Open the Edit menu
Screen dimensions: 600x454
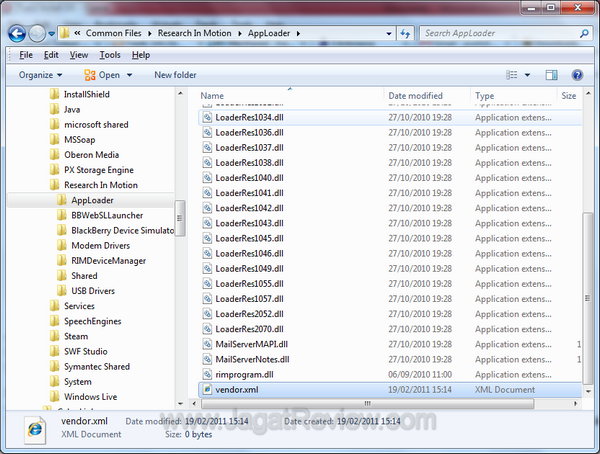[x=51, y=55]
